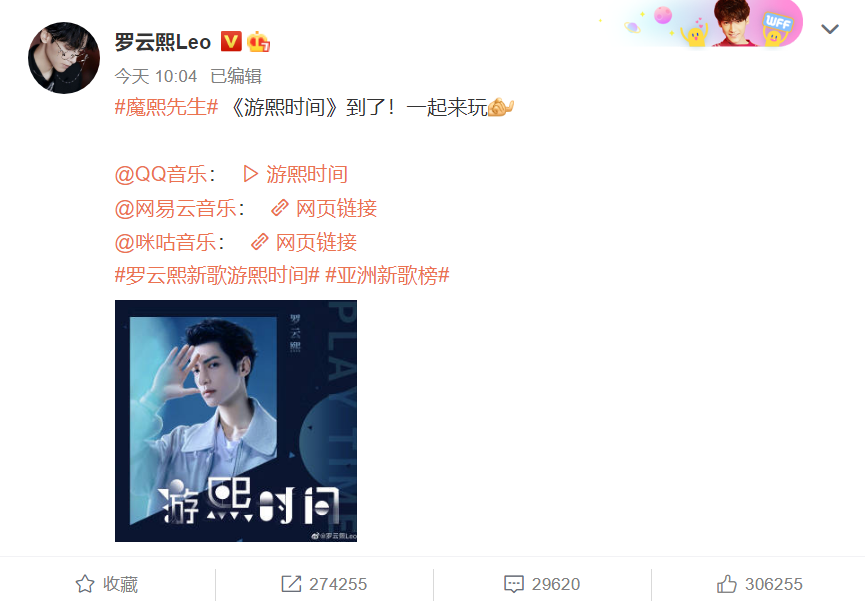Image resolution: width=865 pixels, height=605 pixels.
Task: Click the 罗云熙Leo profile avatar
Action: coord(64,58)
